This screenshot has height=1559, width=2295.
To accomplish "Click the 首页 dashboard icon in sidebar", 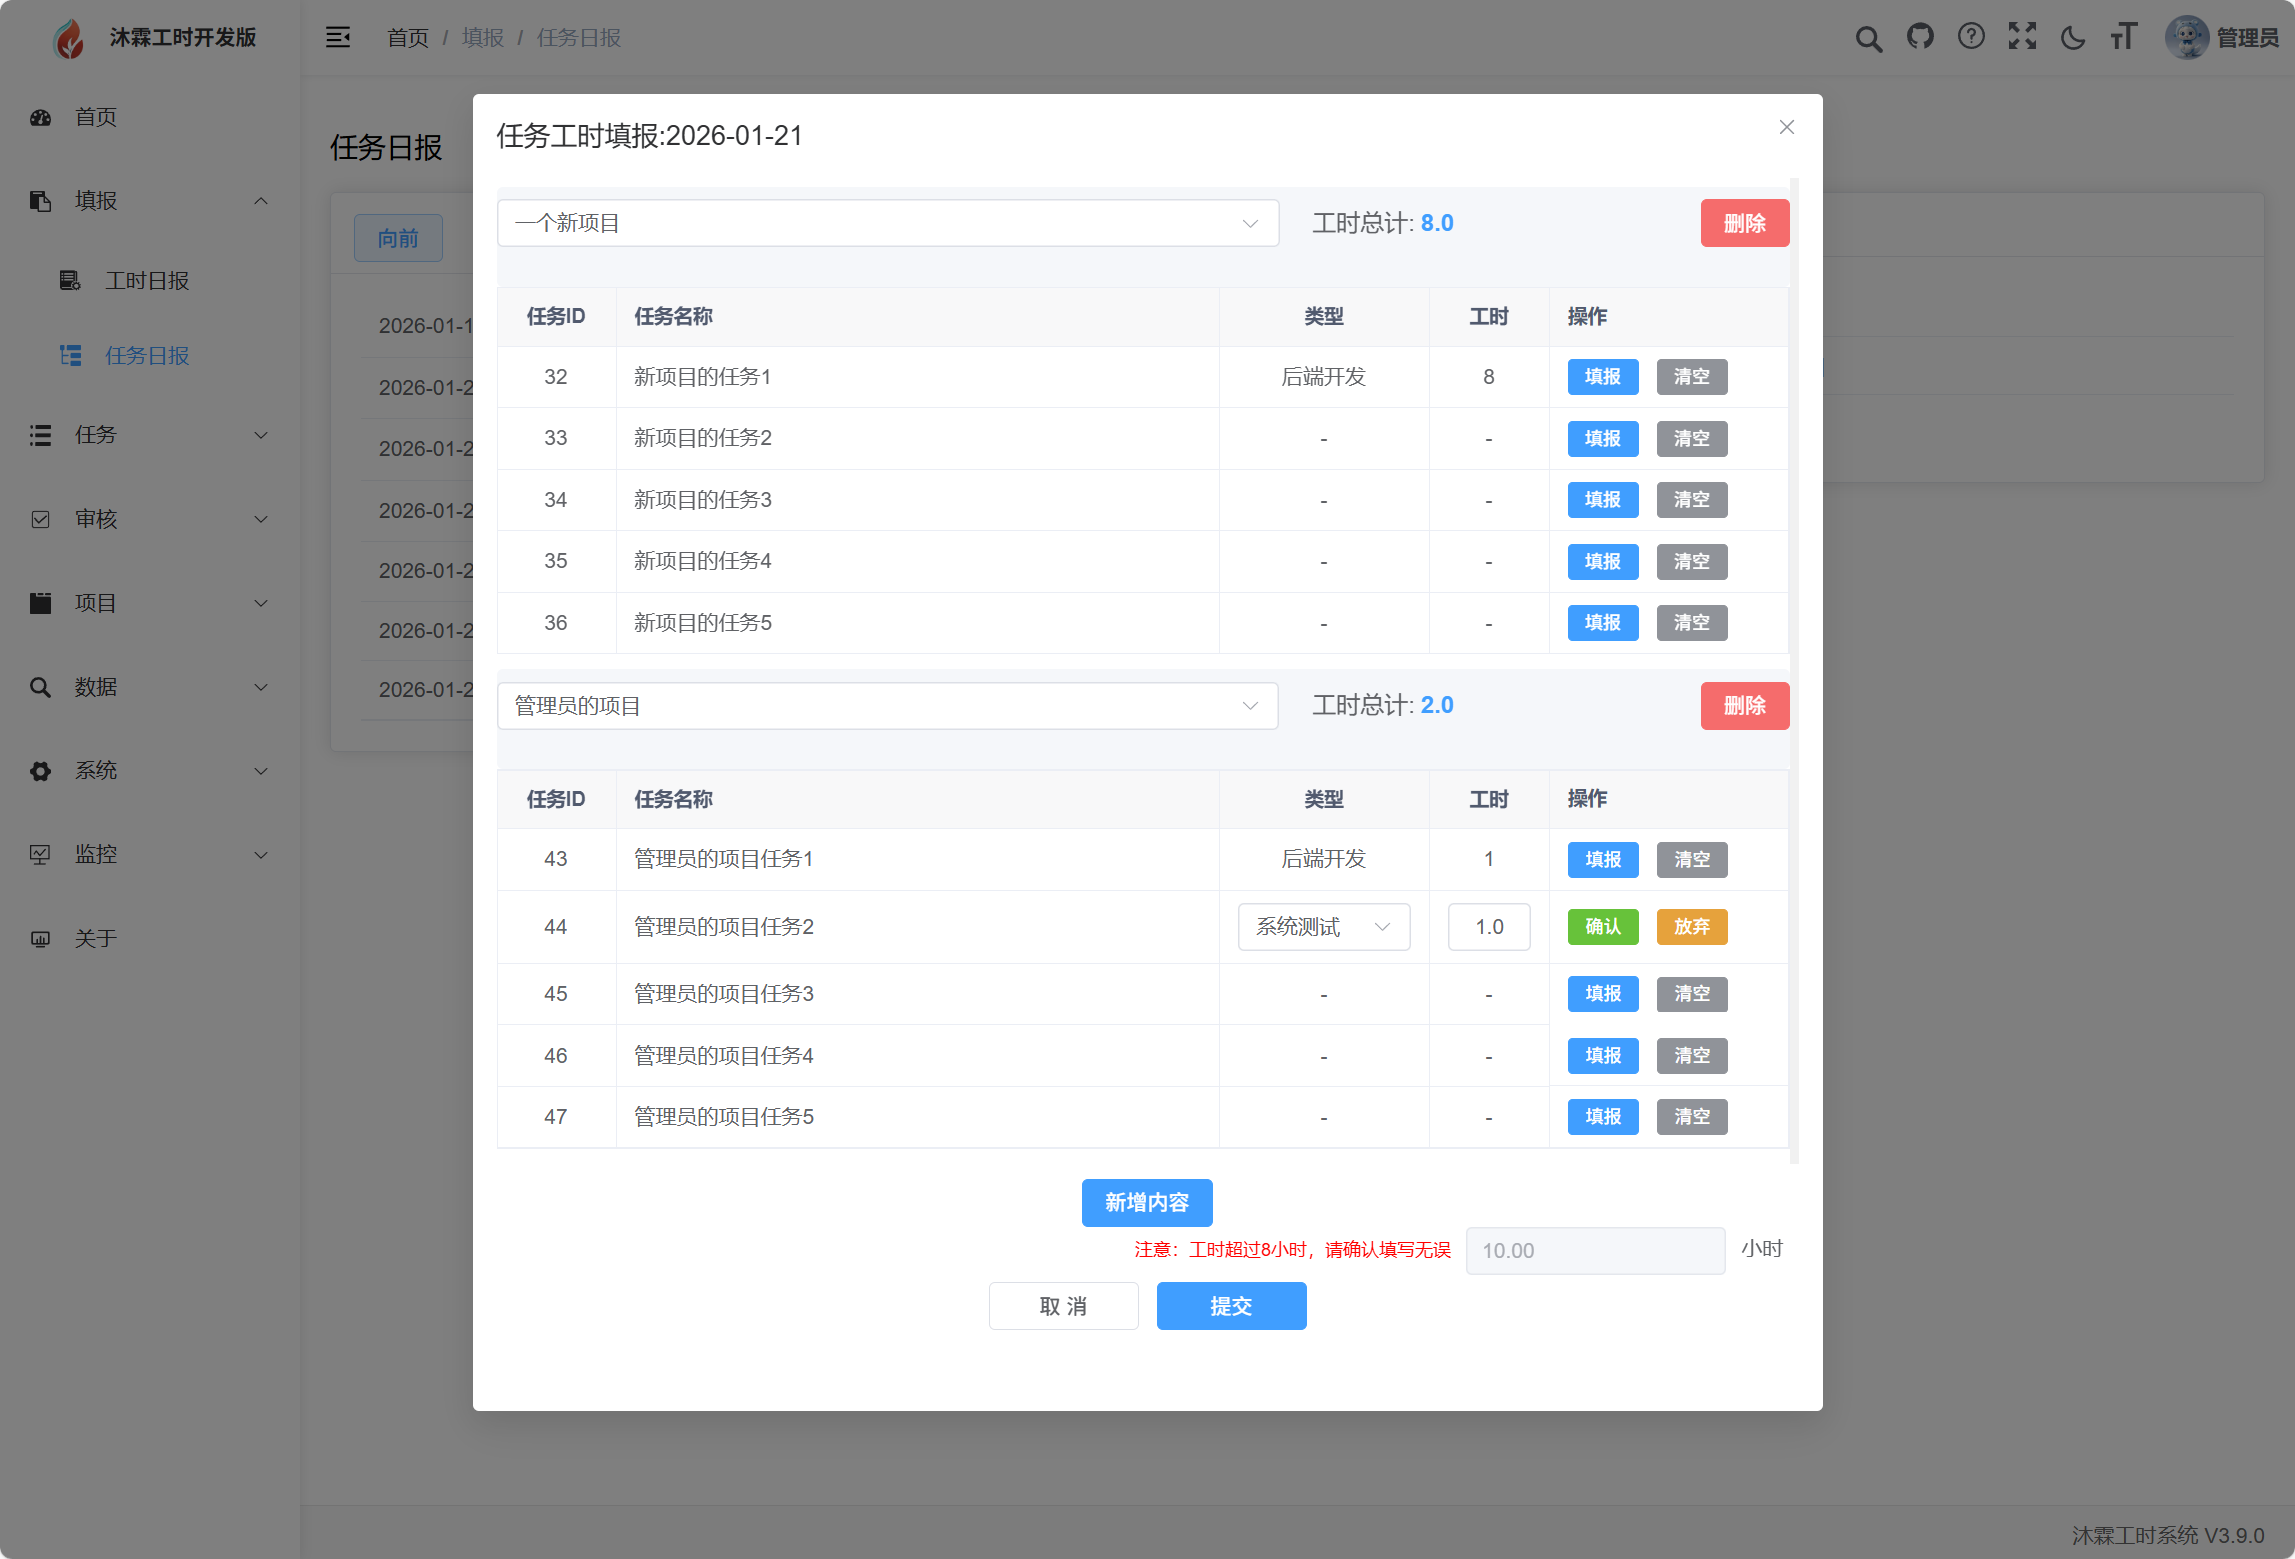I will pos(40,117).
